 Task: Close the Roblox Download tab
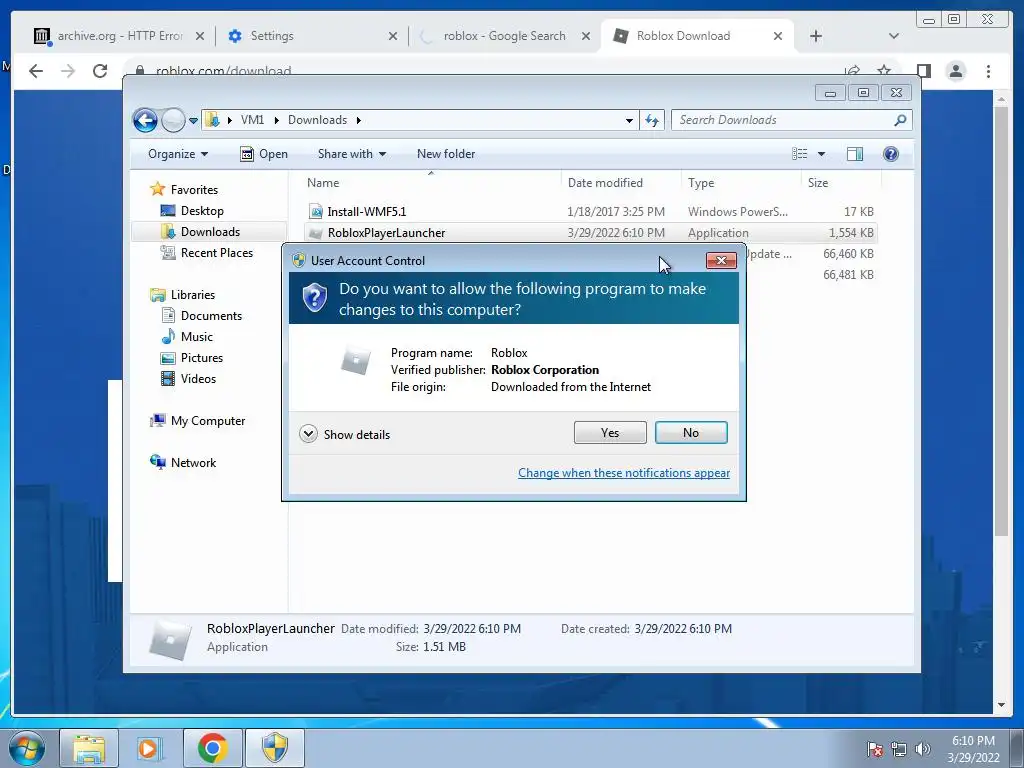point(777,36)
